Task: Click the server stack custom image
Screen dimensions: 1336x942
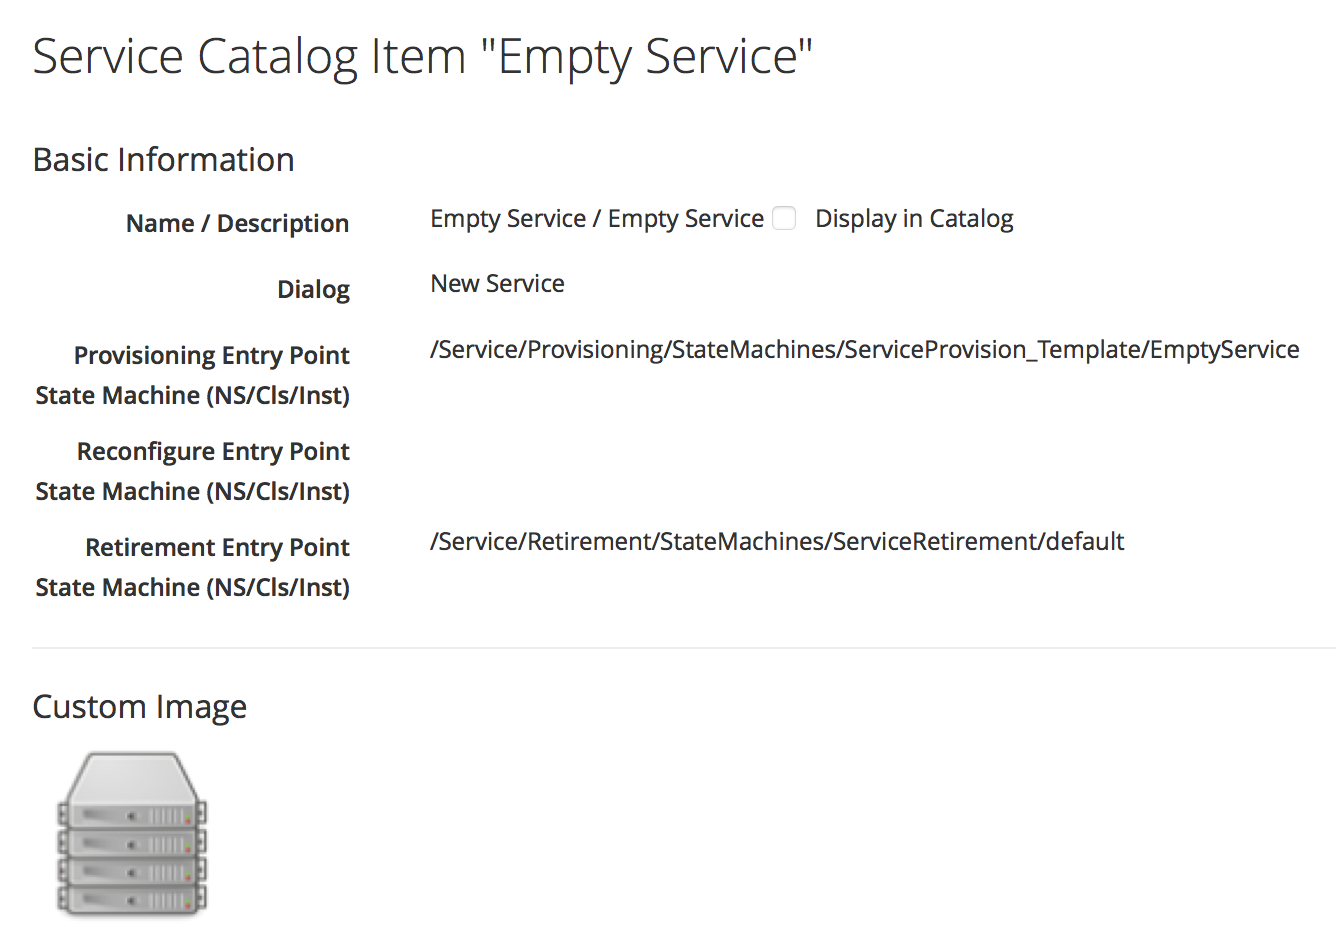Action: 133,834
